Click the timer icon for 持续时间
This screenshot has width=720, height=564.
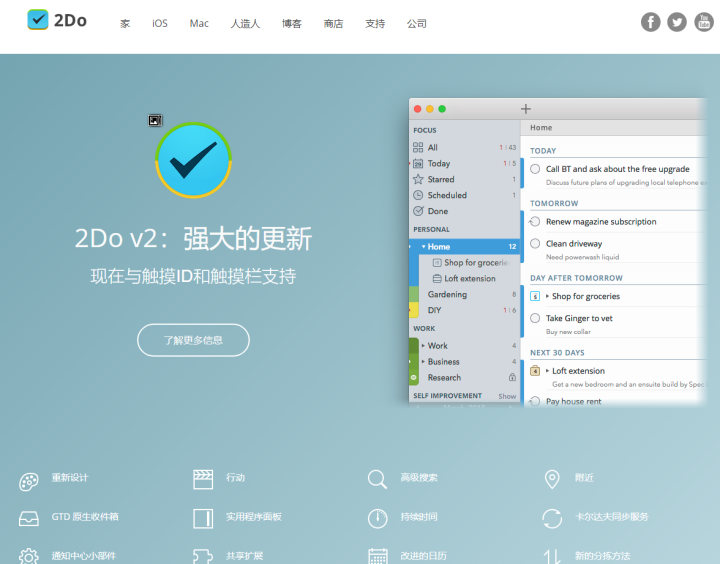(377, 519)
